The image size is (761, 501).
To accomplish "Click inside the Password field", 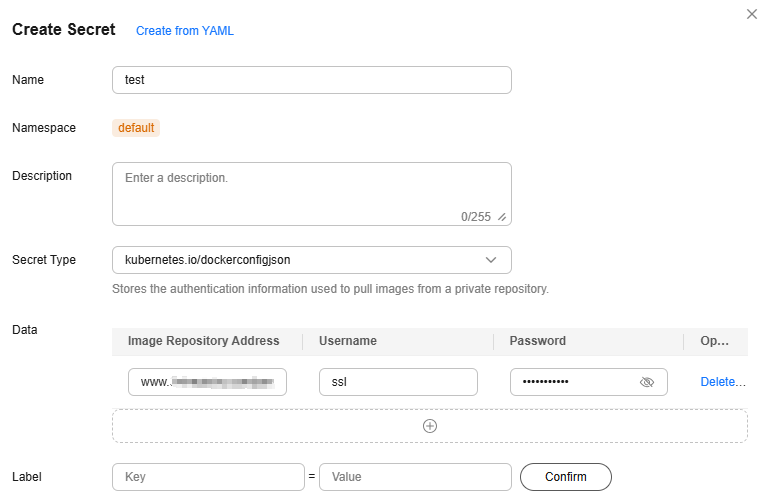I will (589, 382).
